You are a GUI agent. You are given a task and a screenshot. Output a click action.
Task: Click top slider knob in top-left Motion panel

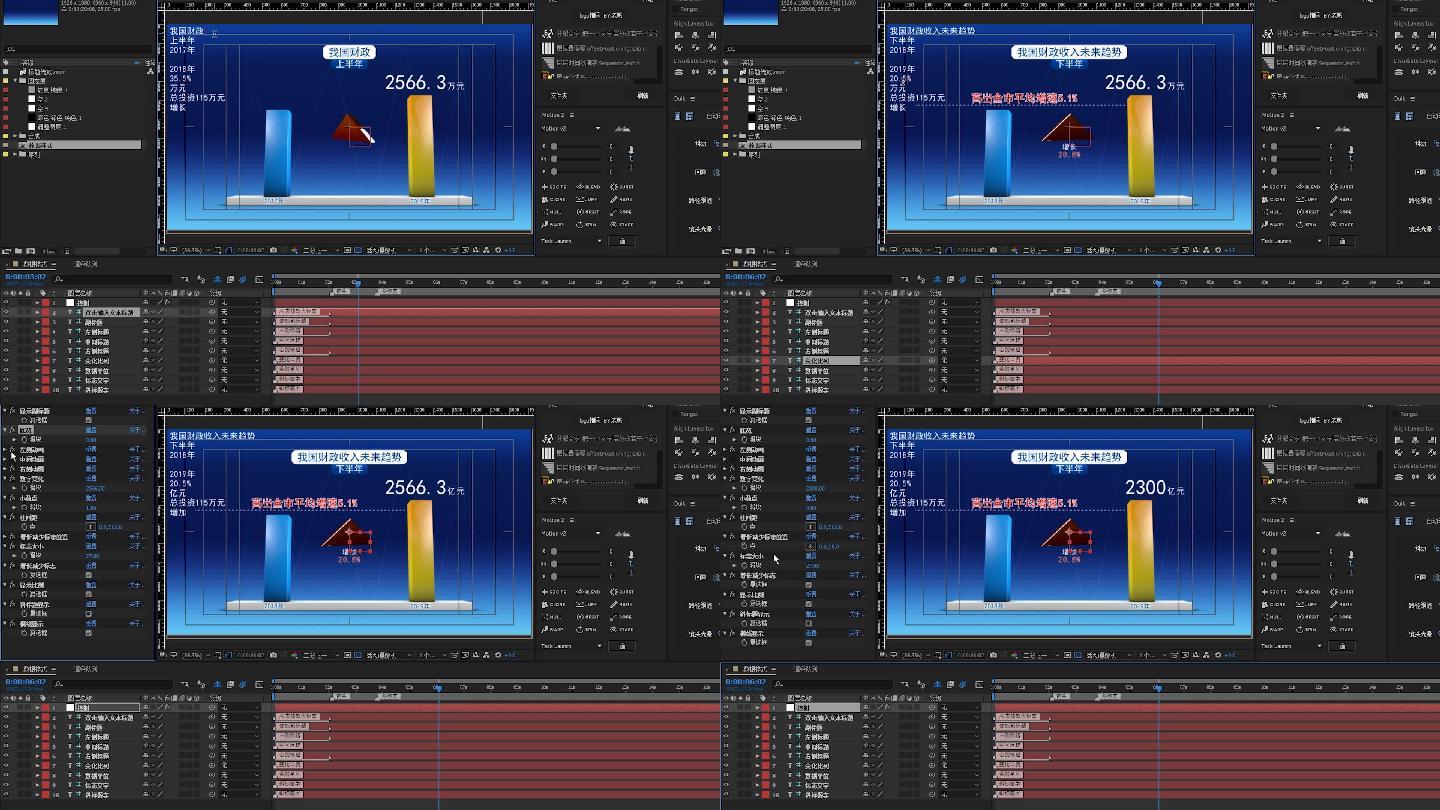coord(554,146)
